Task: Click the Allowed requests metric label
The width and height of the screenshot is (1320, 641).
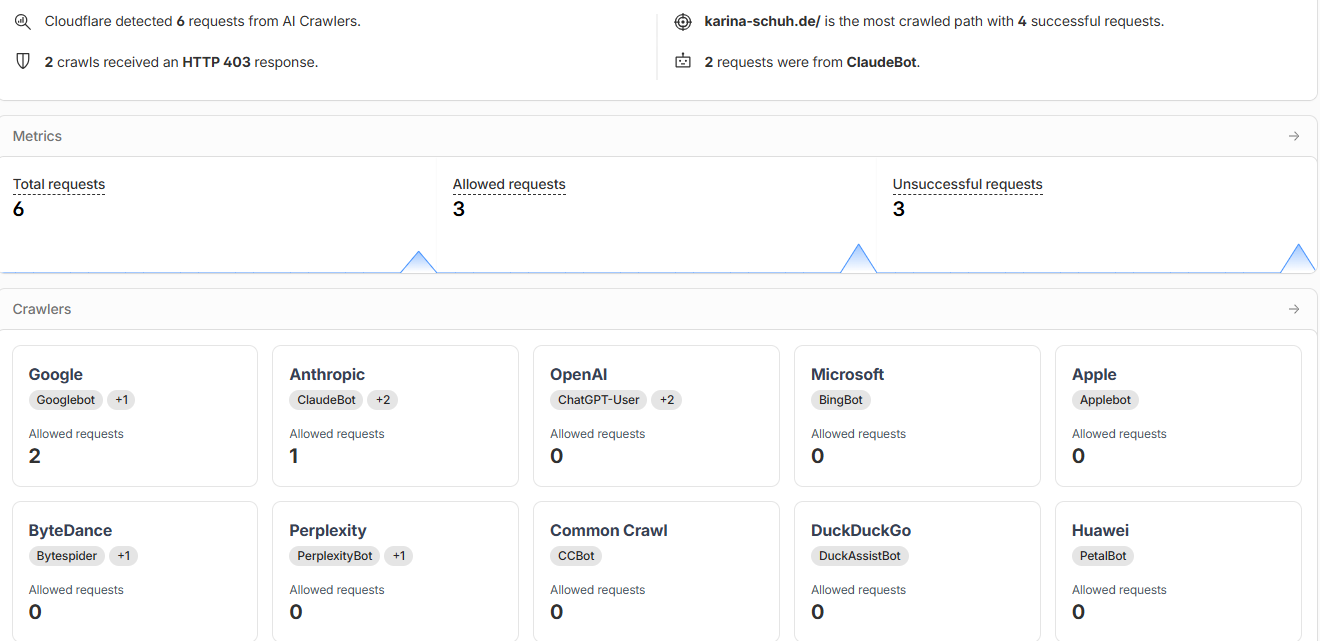Action: pyautogui.click(x=509, y=185)
